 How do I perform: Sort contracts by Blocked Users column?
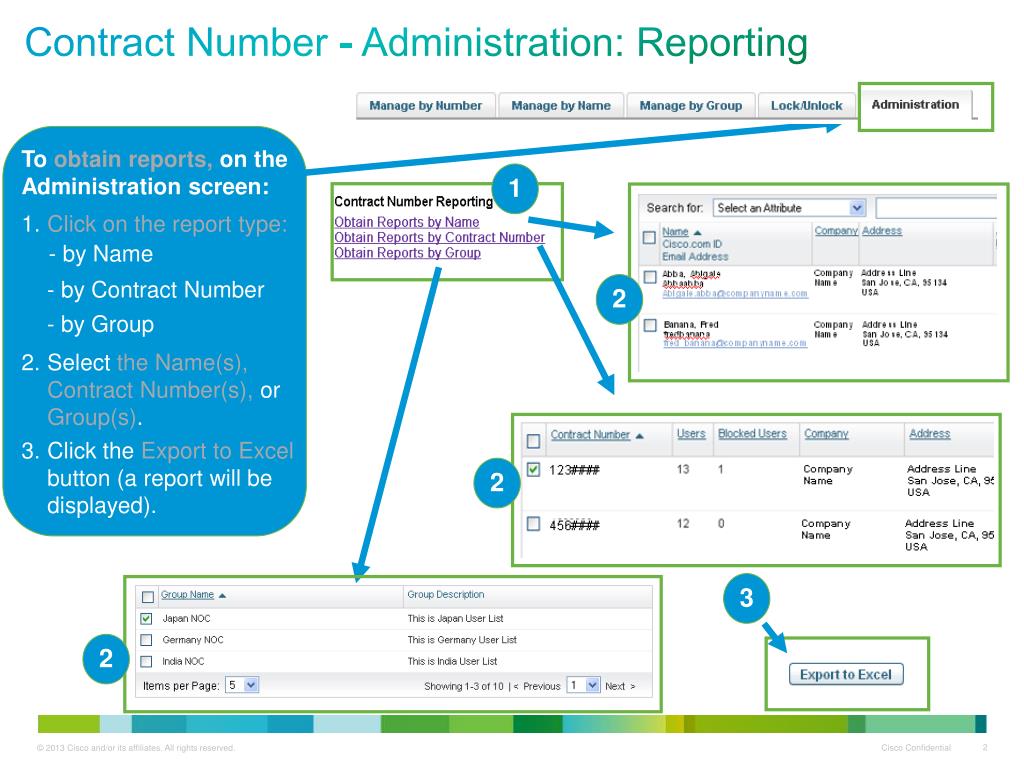pyautogui.click(x=752, y=434)
